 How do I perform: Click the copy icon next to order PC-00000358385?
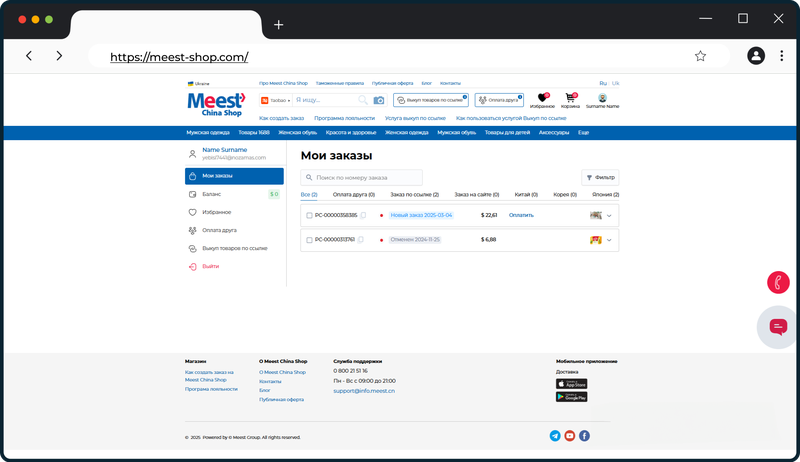[363, 215]
